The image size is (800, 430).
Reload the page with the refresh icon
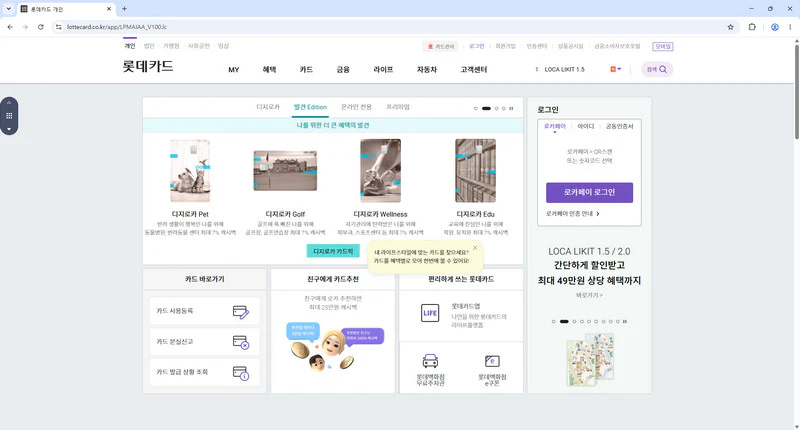click(41, 27)
